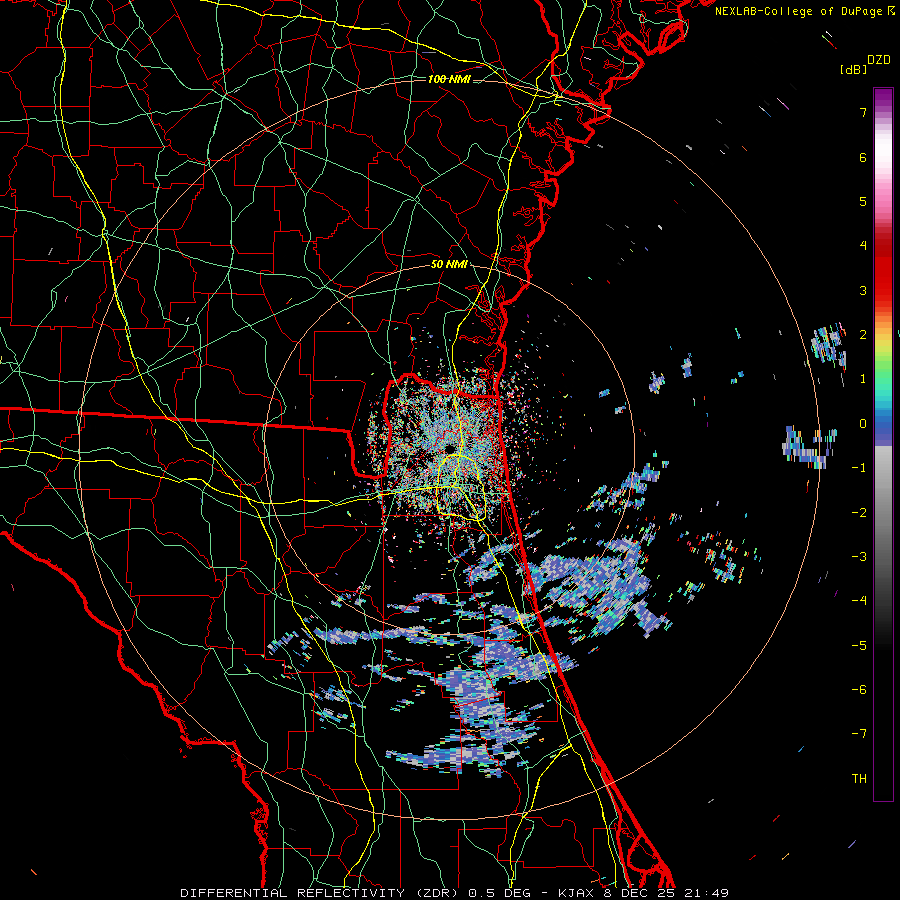Select the 1 dB scale tick label
Screen dimensions: 900x900
tap(863, 379)
